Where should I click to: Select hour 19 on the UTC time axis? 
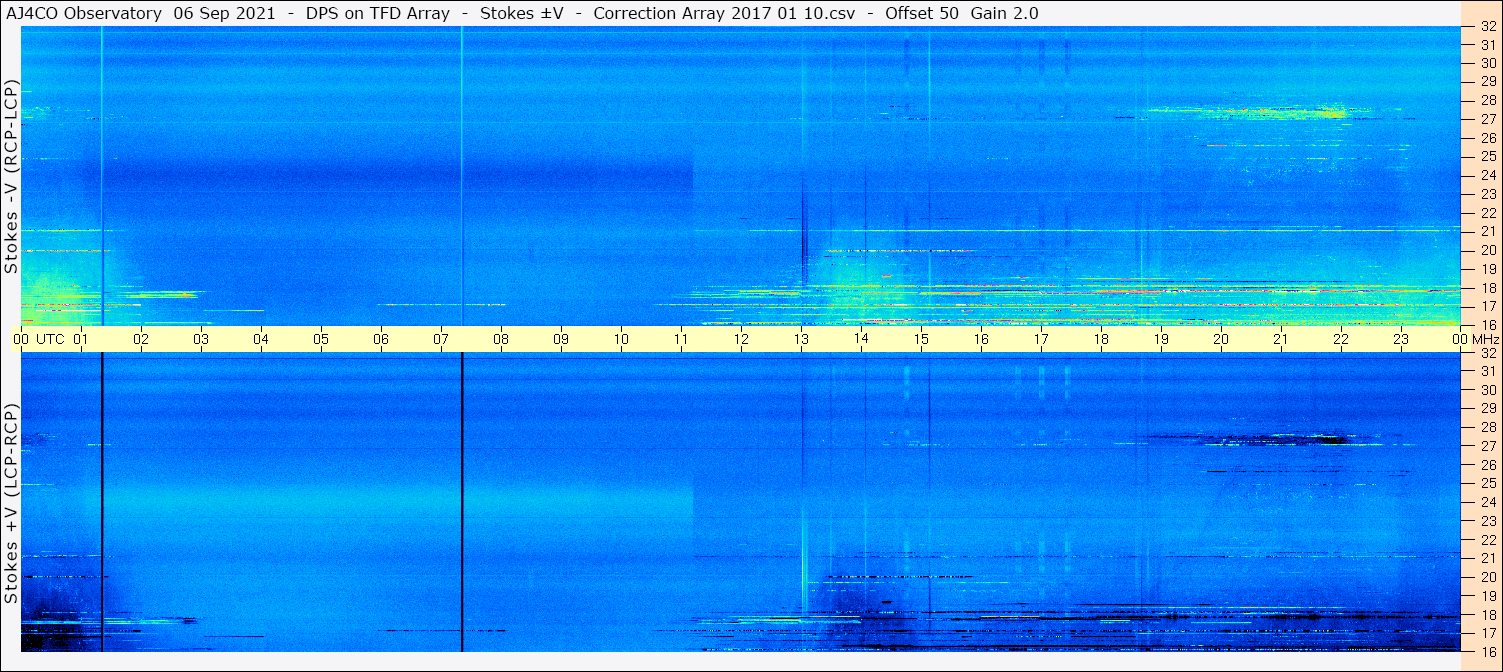[1161, 339]
